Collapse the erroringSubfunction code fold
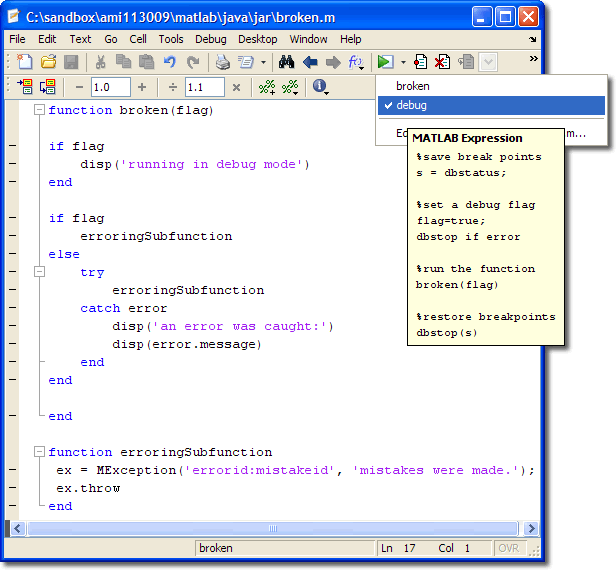Image resolution: width=616 pixels, height=570 pixels. 39,452
